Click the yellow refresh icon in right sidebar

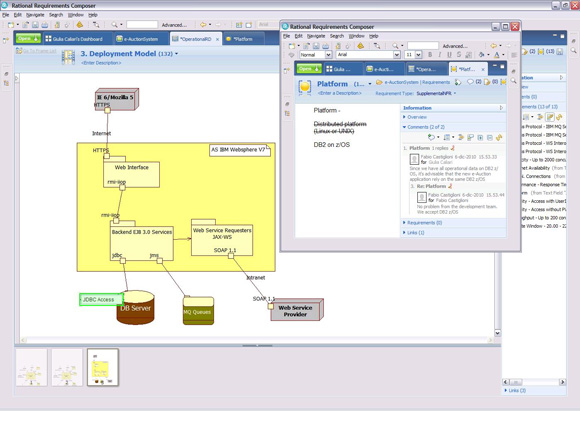point(559,117)
